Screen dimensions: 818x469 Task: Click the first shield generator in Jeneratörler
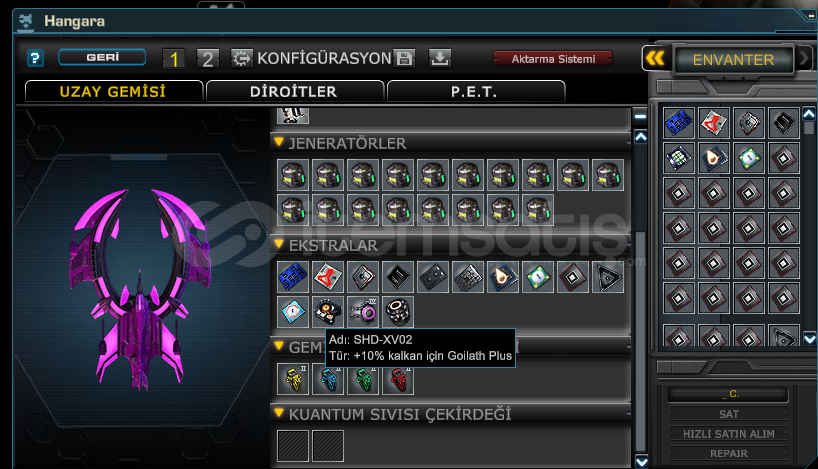click(x=293, y=175)
